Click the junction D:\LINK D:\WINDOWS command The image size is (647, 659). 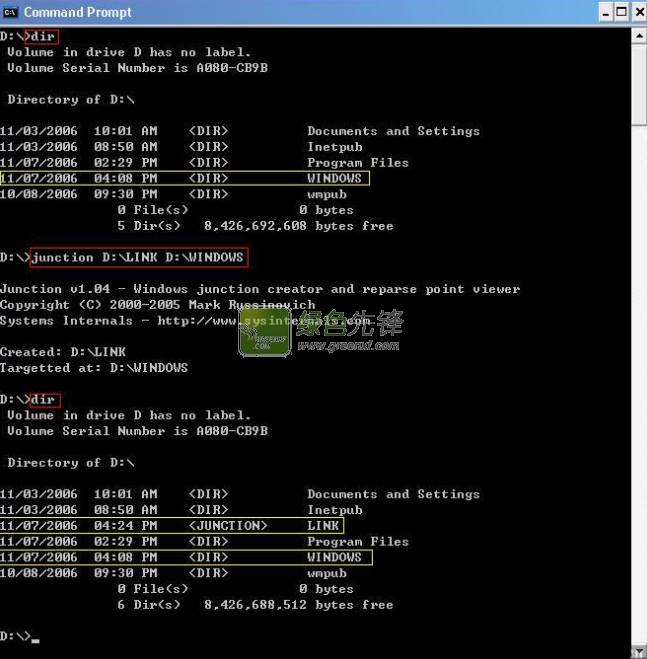click(138, 257)
